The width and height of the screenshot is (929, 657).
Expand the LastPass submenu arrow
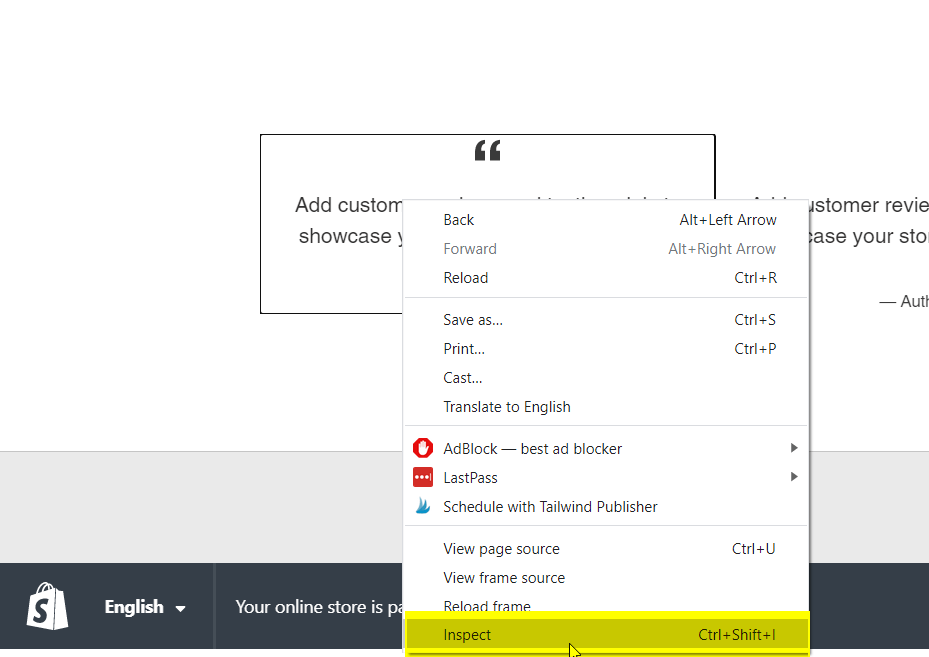[794, 477]
